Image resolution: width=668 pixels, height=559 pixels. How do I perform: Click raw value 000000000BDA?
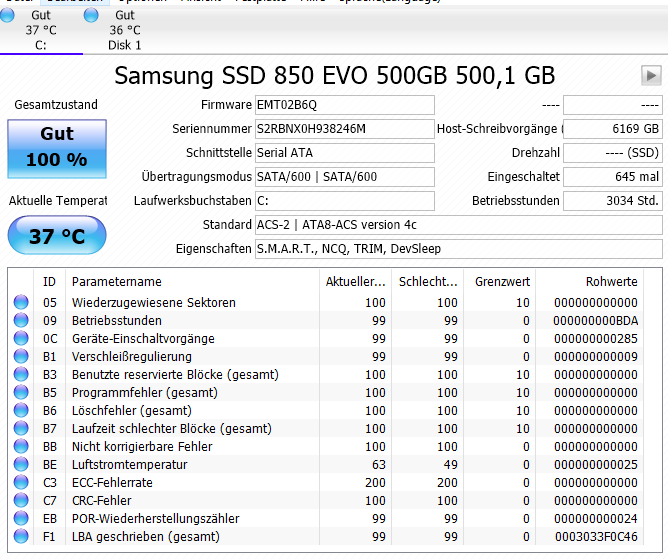[595, 320]
